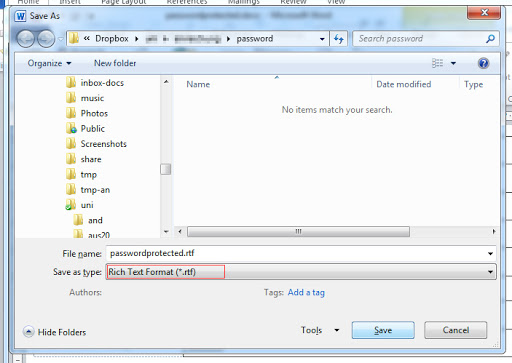Expand the arrow before password in the breadcrumb

pos(228,39)
